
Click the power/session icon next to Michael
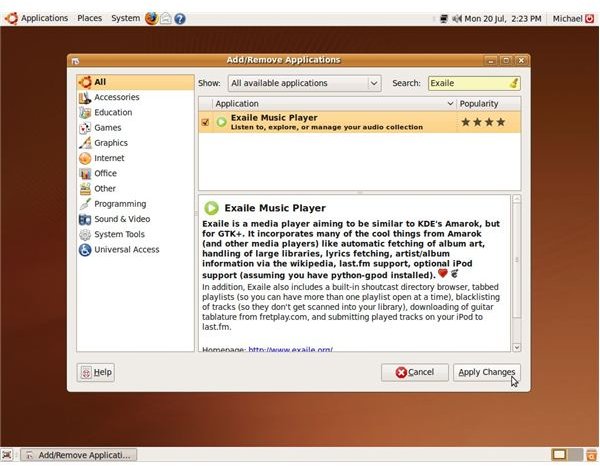590,18
